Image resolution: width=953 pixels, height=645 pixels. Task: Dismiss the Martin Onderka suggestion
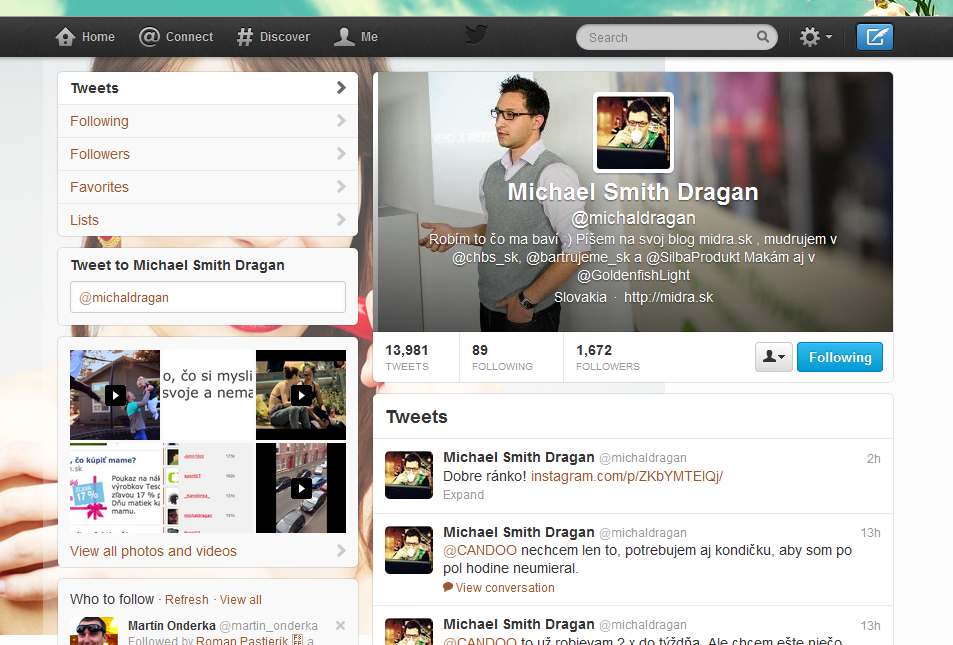[x=340, y=625]
